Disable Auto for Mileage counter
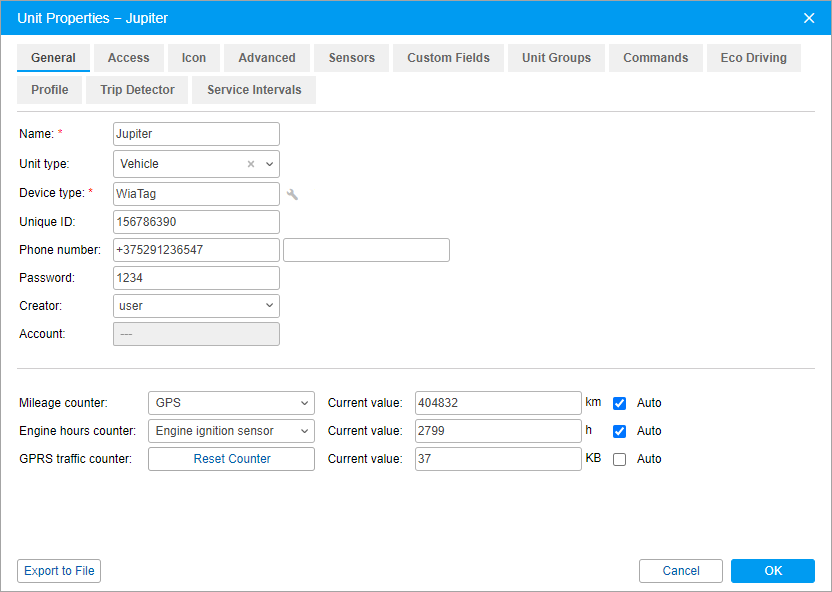 620,403
